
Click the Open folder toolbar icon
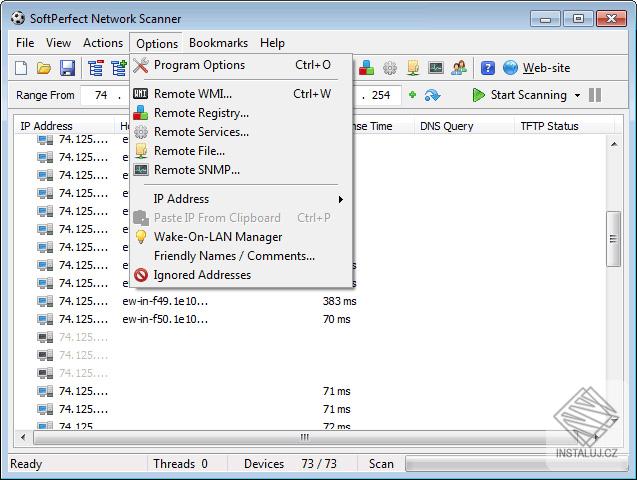[x=44, y=68]
